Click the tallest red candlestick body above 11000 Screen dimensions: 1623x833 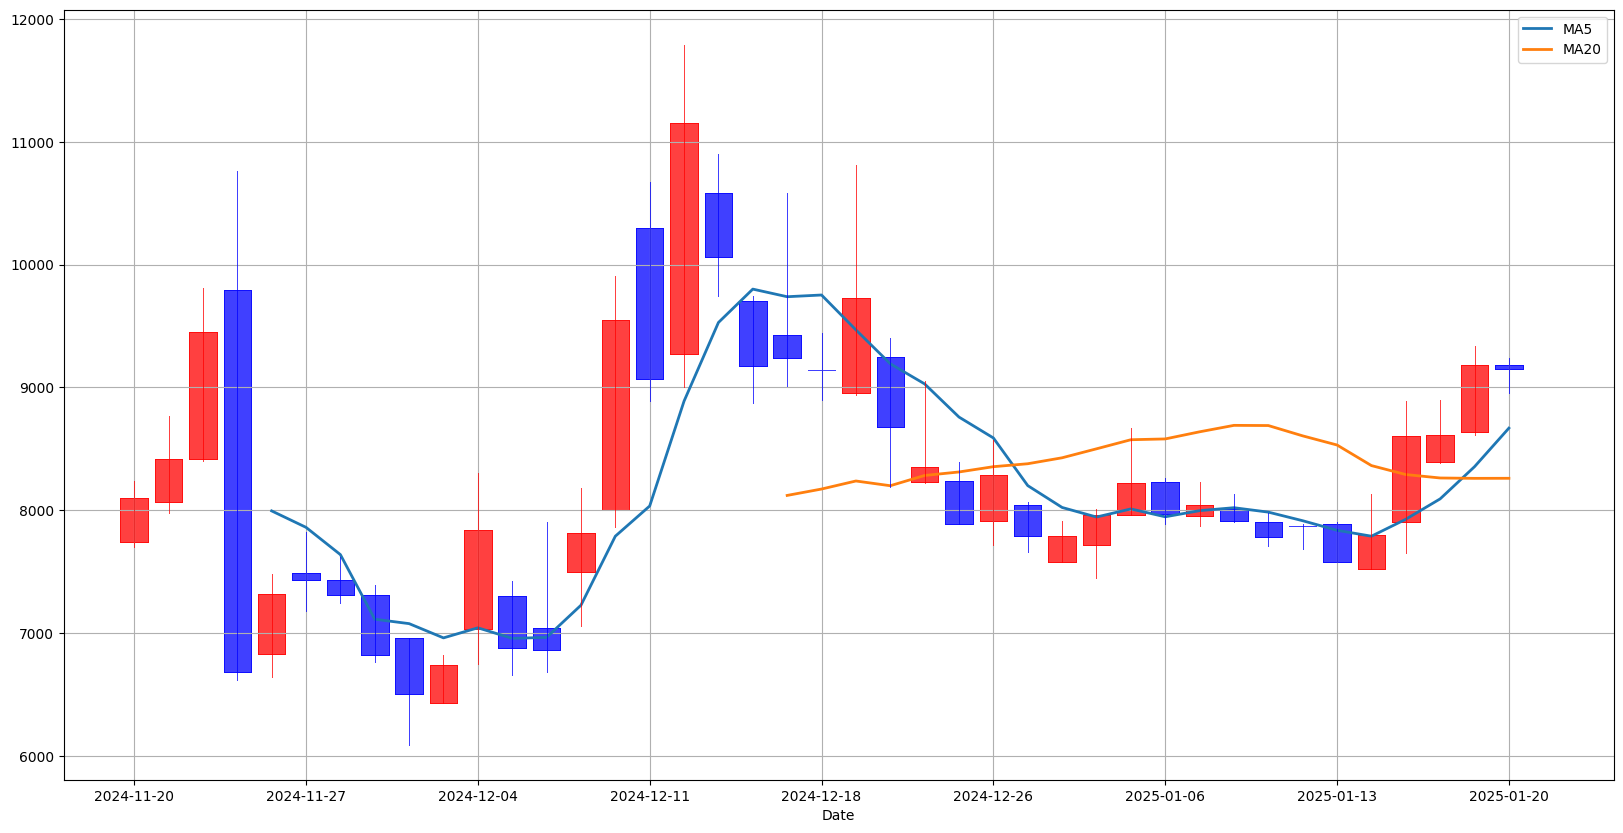684,238
